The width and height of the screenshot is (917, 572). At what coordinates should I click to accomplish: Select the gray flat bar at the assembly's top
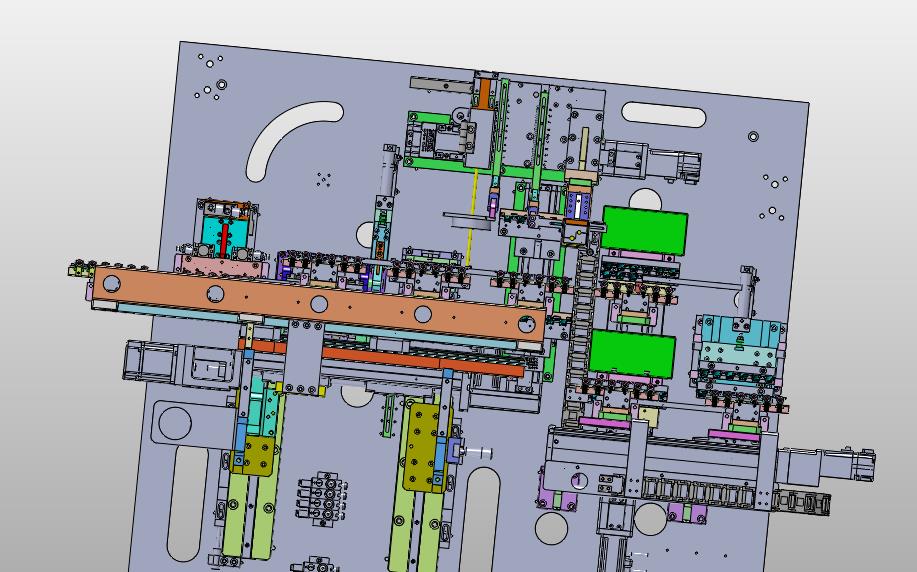pyautogui.click(x=442, y=85)
